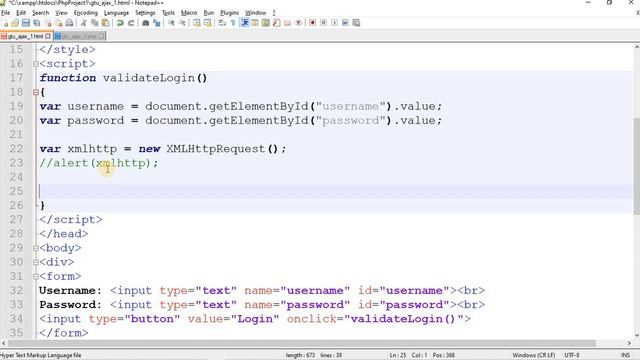640x360 pixels.
Task: Start macro recording with red dot
Action: pos(312,23)
